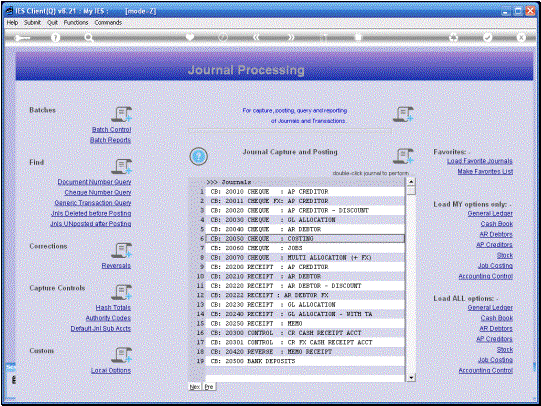The width and height of the screenshot is (541, 406).
Task: Click the double-right arrow toolbar icon
Action: click(x=291, y=37)
